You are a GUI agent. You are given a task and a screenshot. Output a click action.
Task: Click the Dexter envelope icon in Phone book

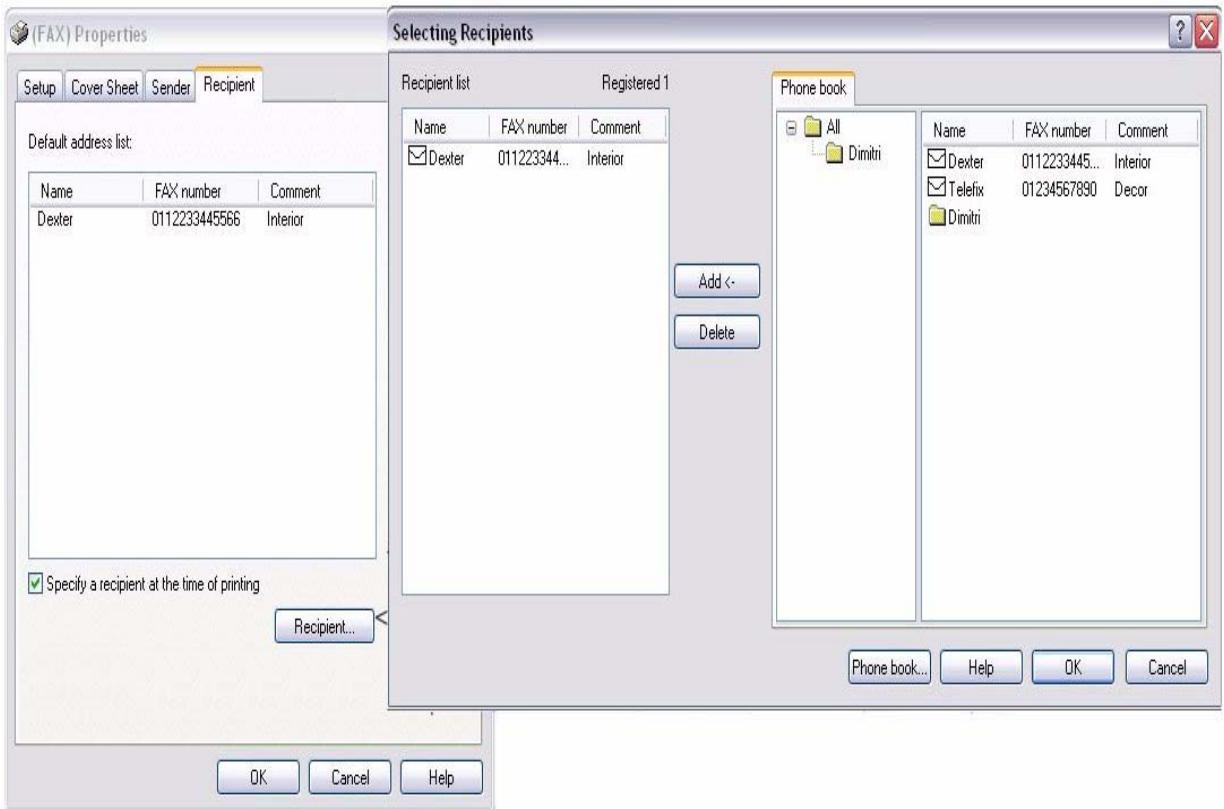[x=936, y=160]
